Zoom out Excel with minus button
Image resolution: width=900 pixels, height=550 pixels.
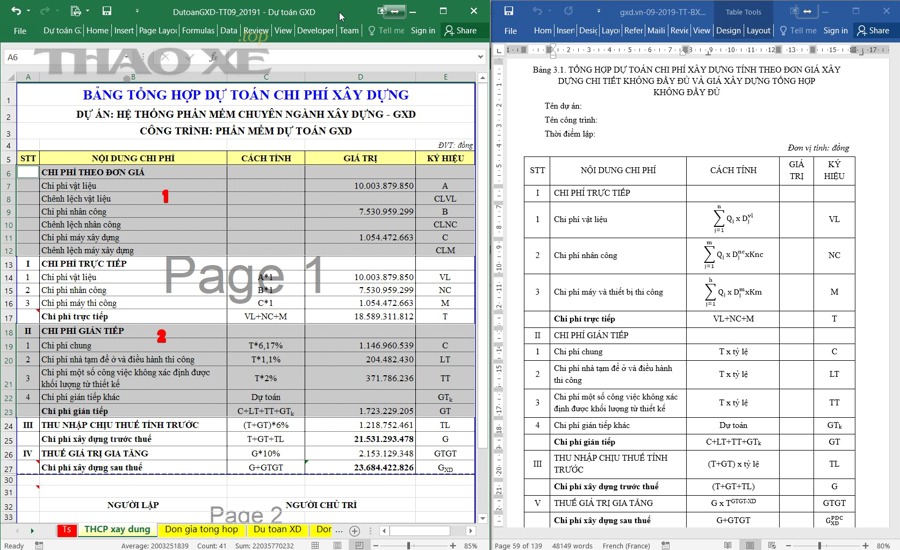pos(375,545)
